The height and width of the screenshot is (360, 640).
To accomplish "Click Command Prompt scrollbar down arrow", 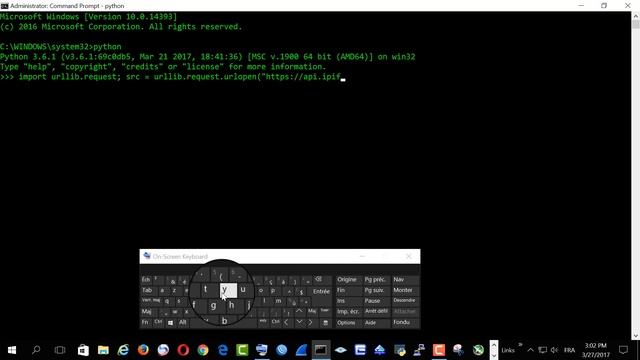I will (636, 336).
